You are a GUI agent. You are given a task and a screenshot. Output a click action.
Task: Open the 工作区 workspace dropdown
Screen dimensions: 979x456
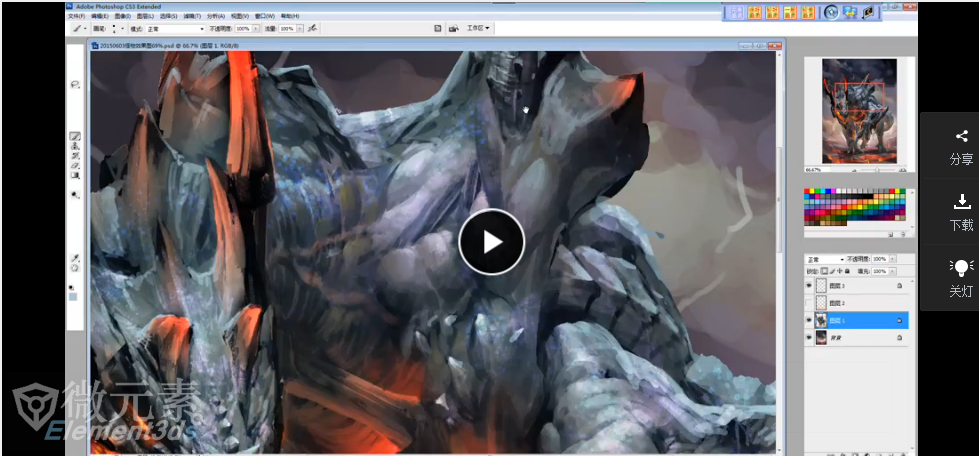(478, 28)
